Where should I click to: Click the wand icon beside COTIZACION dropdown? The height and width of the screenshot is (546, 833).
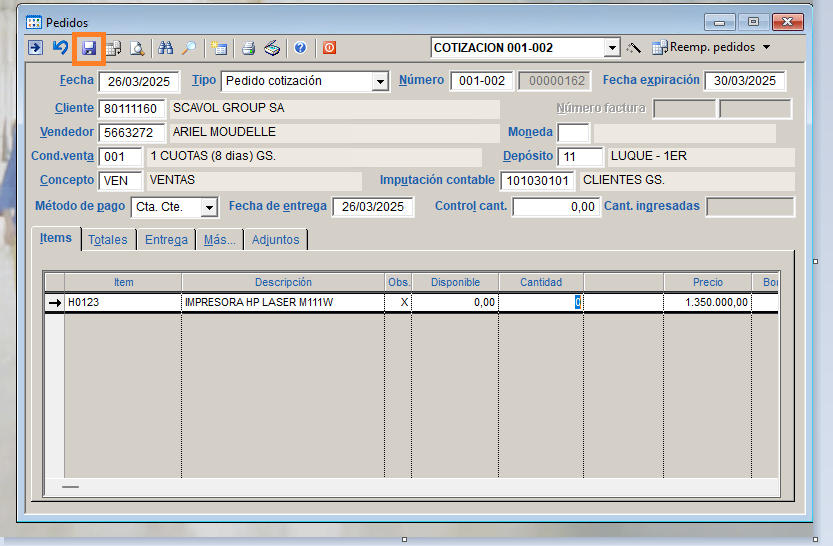point(633,48)
